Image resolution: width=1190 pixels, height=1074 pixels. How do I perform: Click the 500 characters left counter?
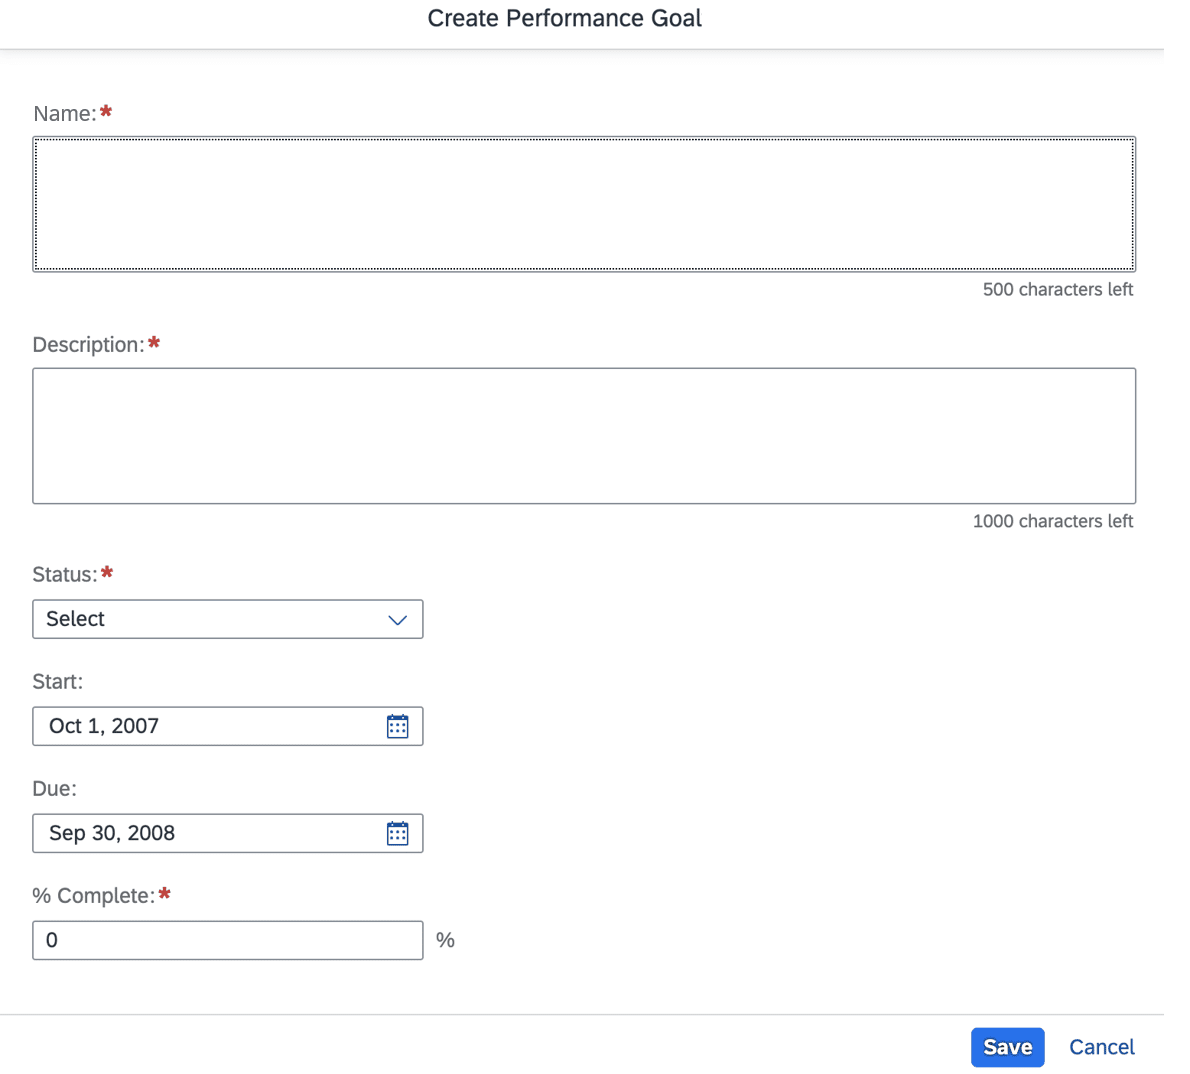click(1057, 289)
